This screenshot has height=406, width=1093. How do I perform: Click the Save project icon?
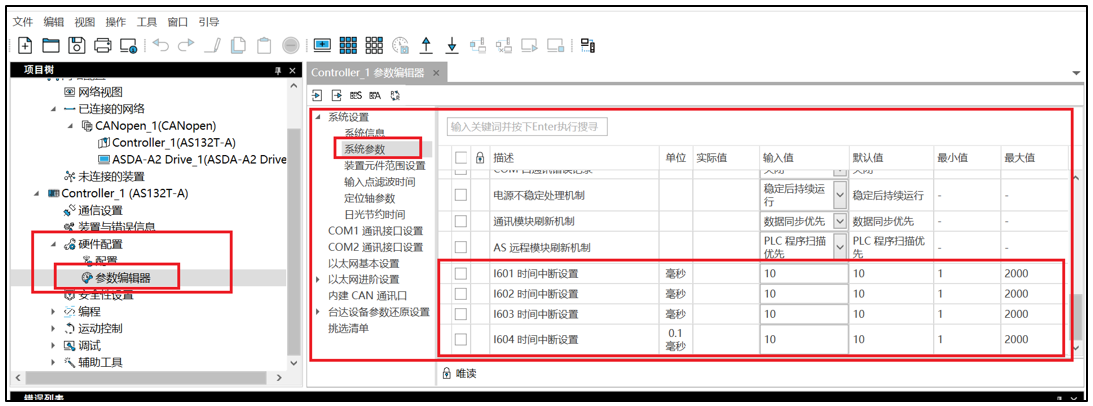click(x=76, y=45)
